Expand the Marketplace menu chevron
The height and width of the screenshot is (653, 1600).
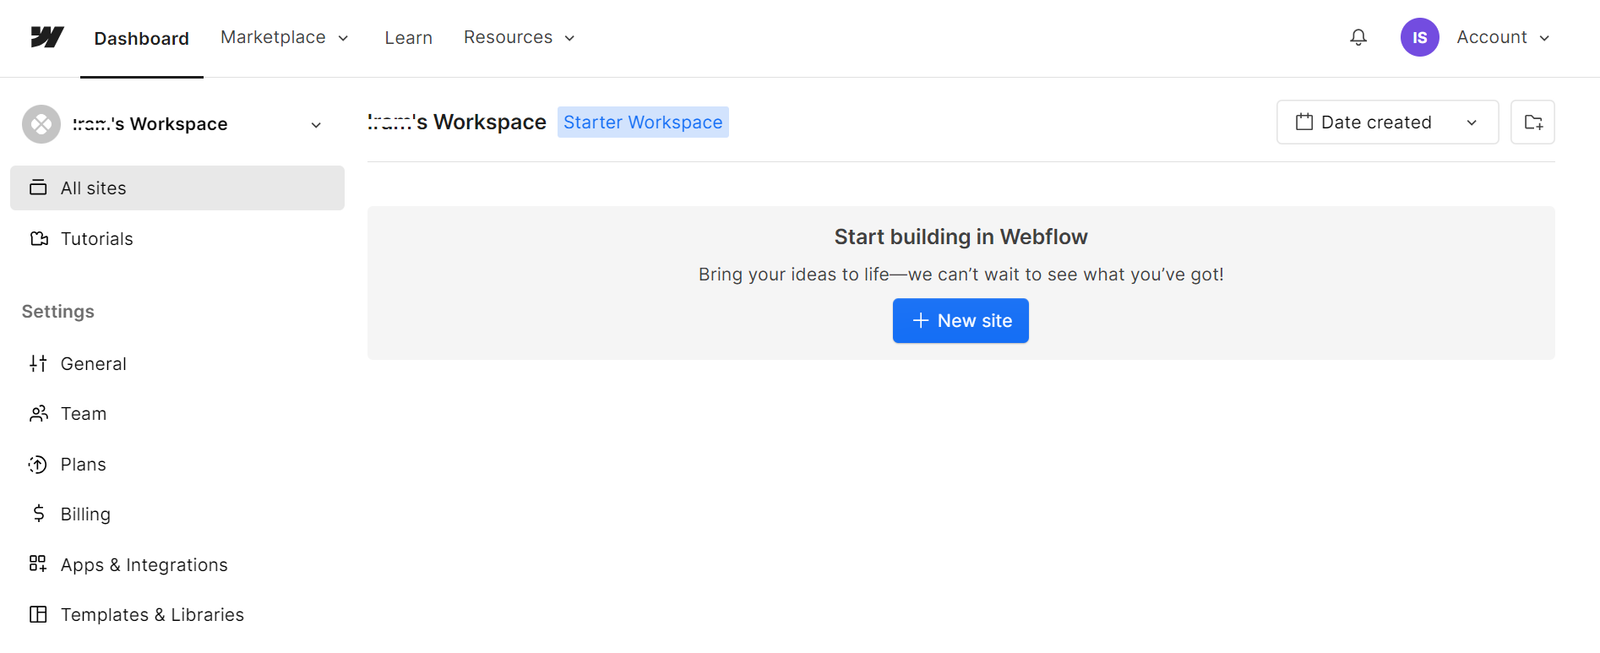point(343,38)
